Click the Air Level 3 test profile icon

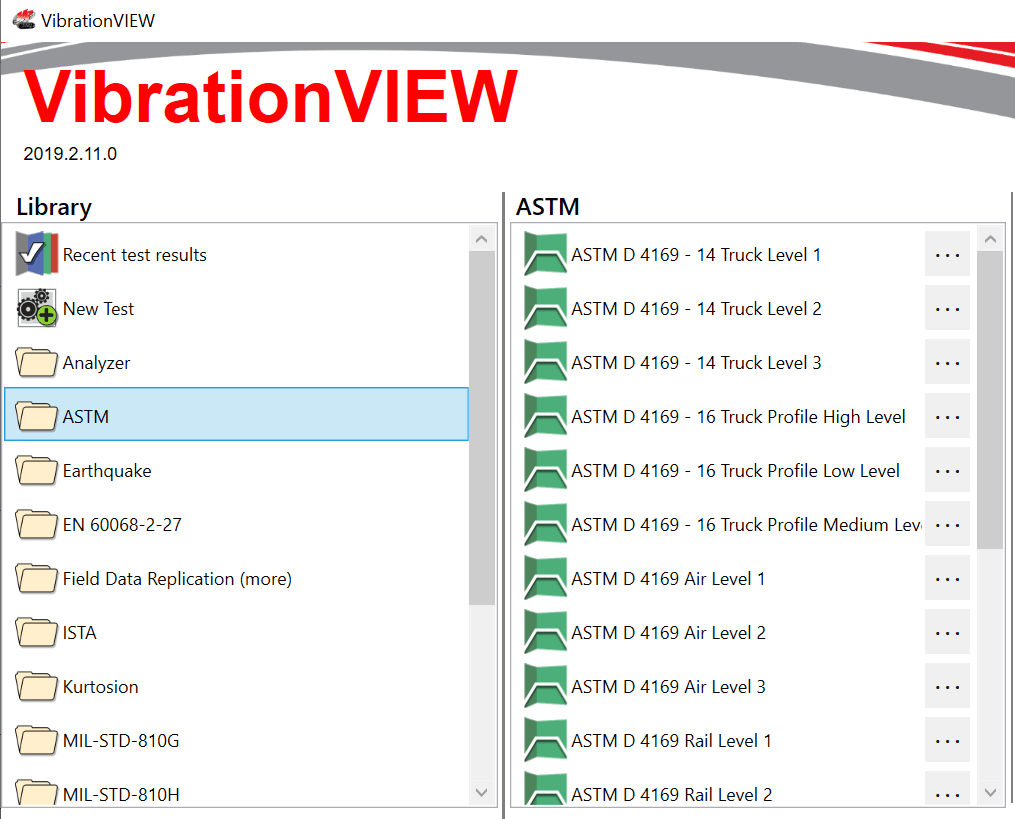point(546,686)
